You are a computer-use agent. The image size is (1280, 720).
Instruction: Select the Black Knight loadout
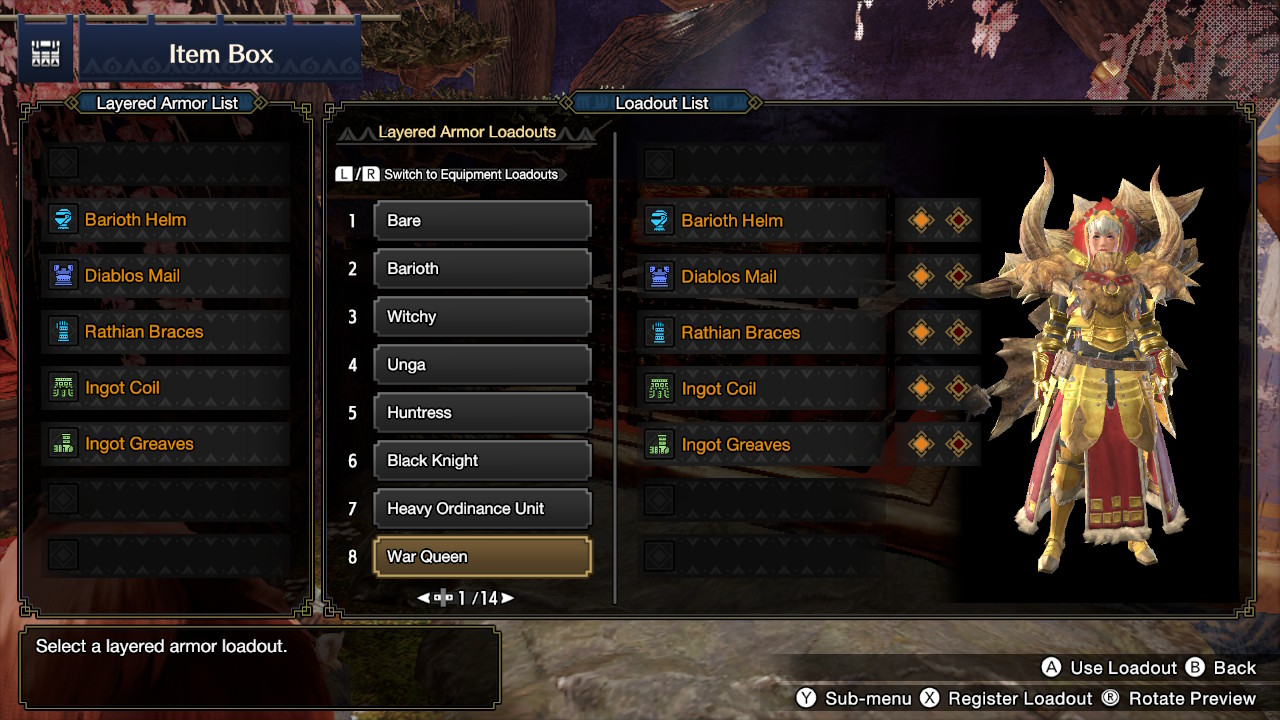pyautogui.click(x=482, y=461)
